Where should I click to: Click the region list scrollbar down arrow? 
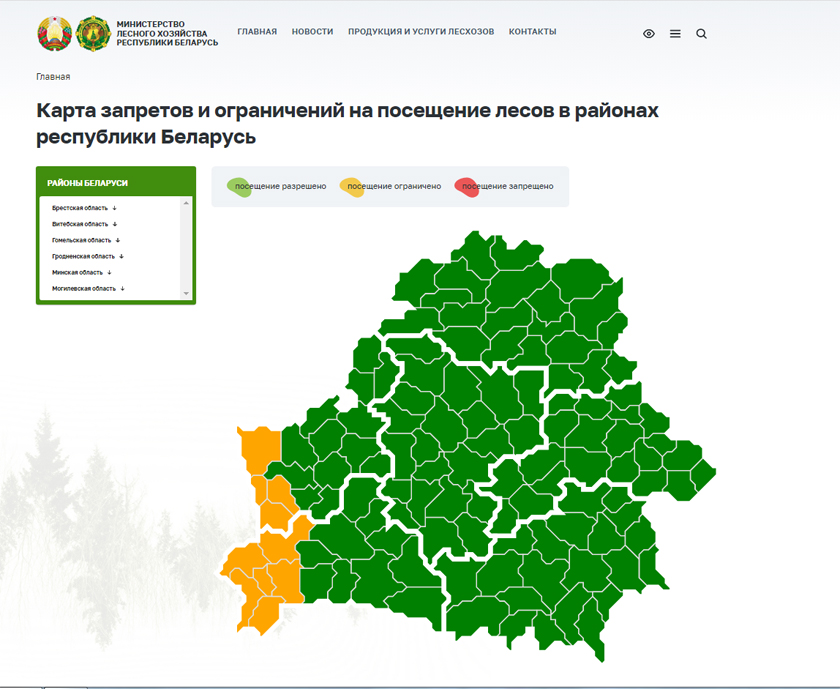pos(186,293)
